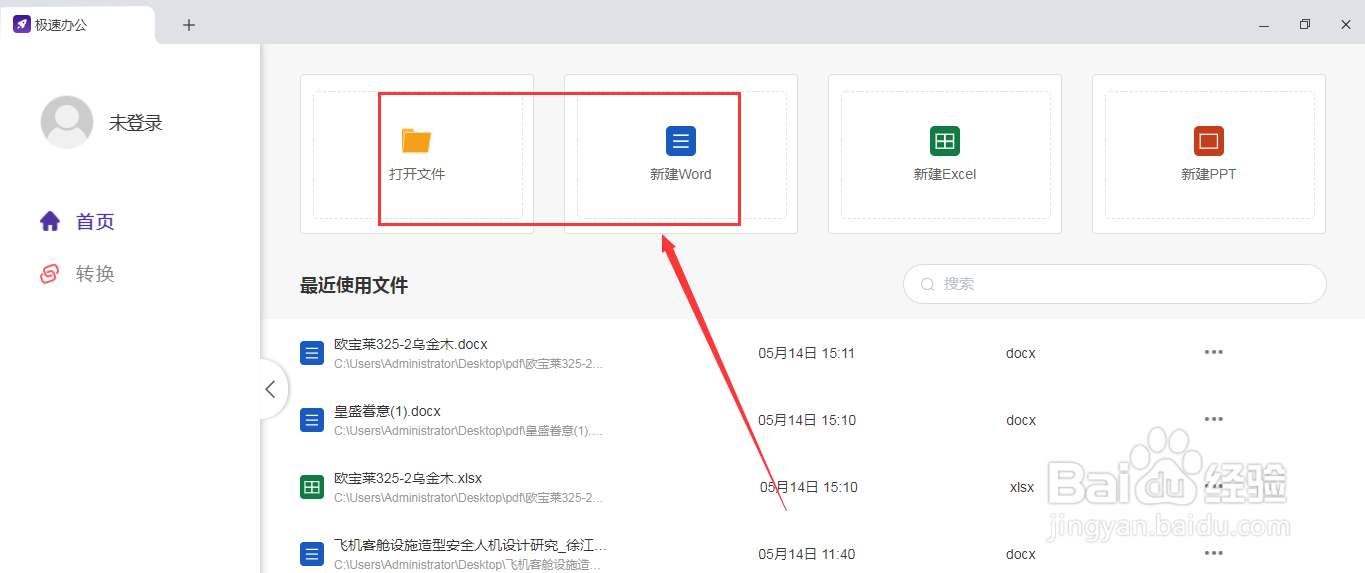Click docx icon beside 欧宝莱325-2乌金木.docx
Viewport: 1365px width, 573px height.
click(312, 353)
